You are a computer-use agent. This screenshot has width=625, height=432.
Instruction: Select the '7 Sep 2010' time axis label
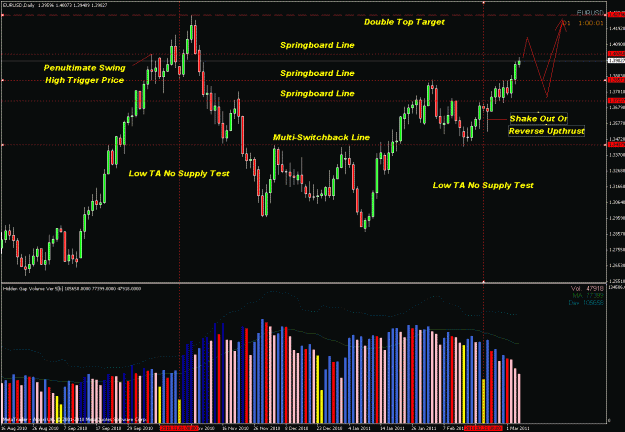coord(76,428)
